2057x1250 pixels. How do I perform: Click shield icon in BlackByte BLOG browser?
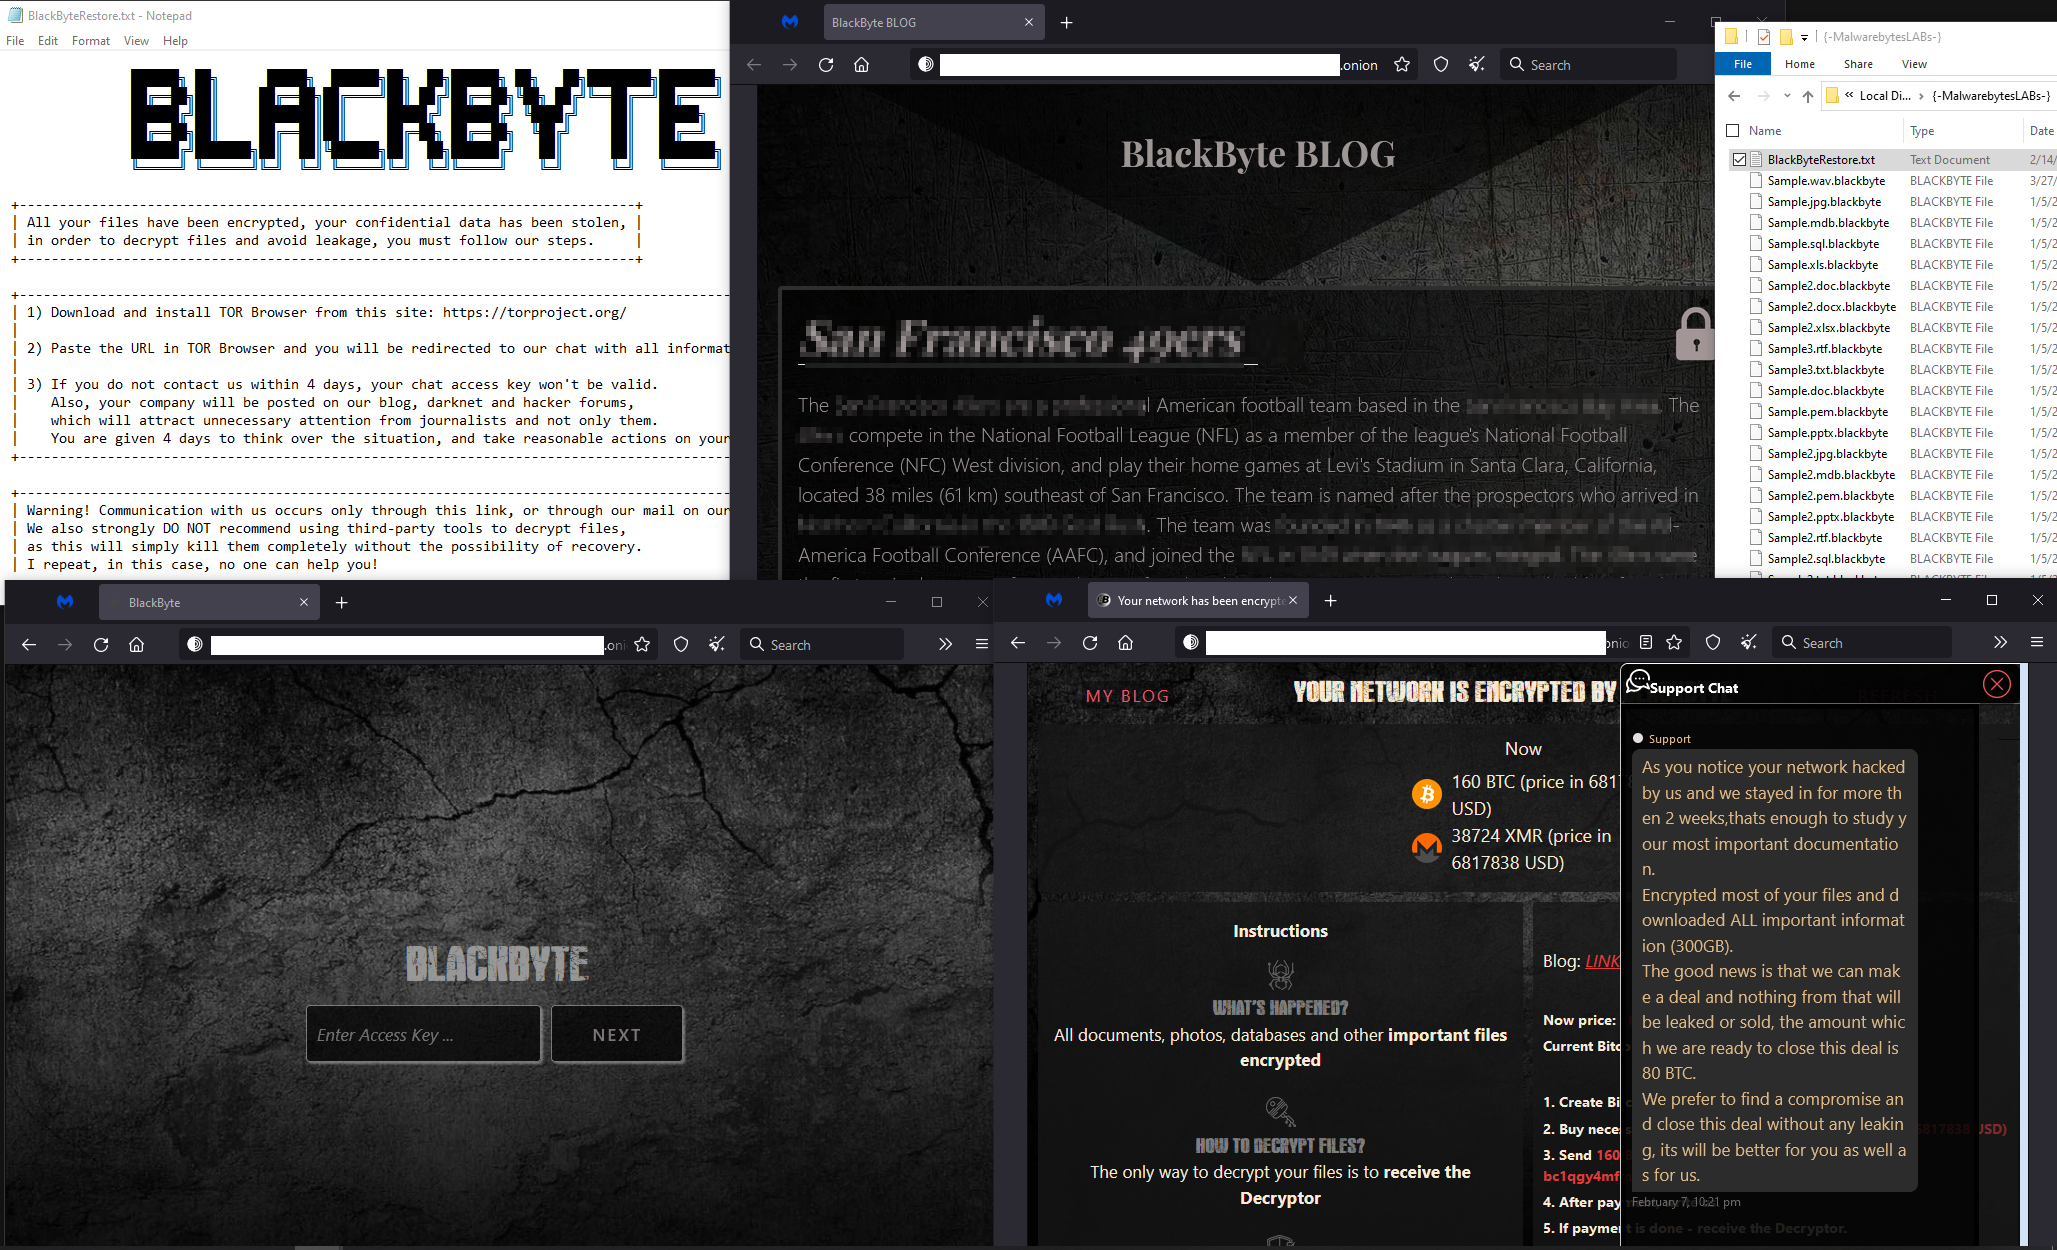pos(1441,65)
